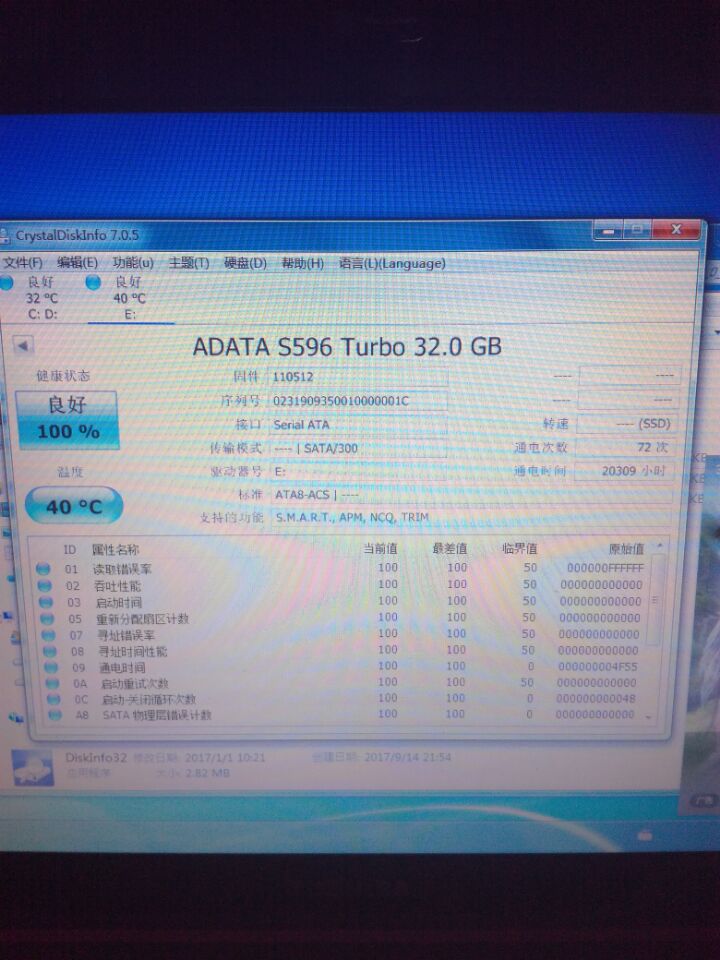
Task: Click the CrystalDiskInfo title bar icon
Action: 5,235
